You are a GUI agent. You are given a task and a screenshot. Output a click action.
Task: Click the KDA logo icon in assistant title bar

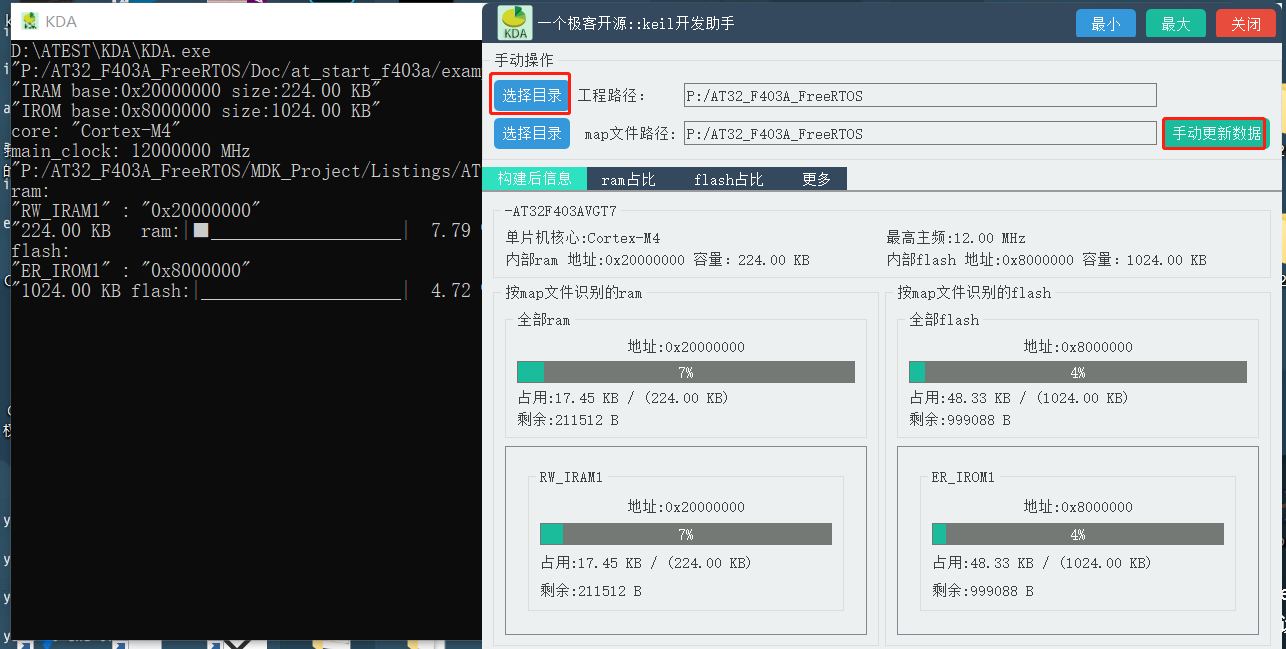[514, 22]
